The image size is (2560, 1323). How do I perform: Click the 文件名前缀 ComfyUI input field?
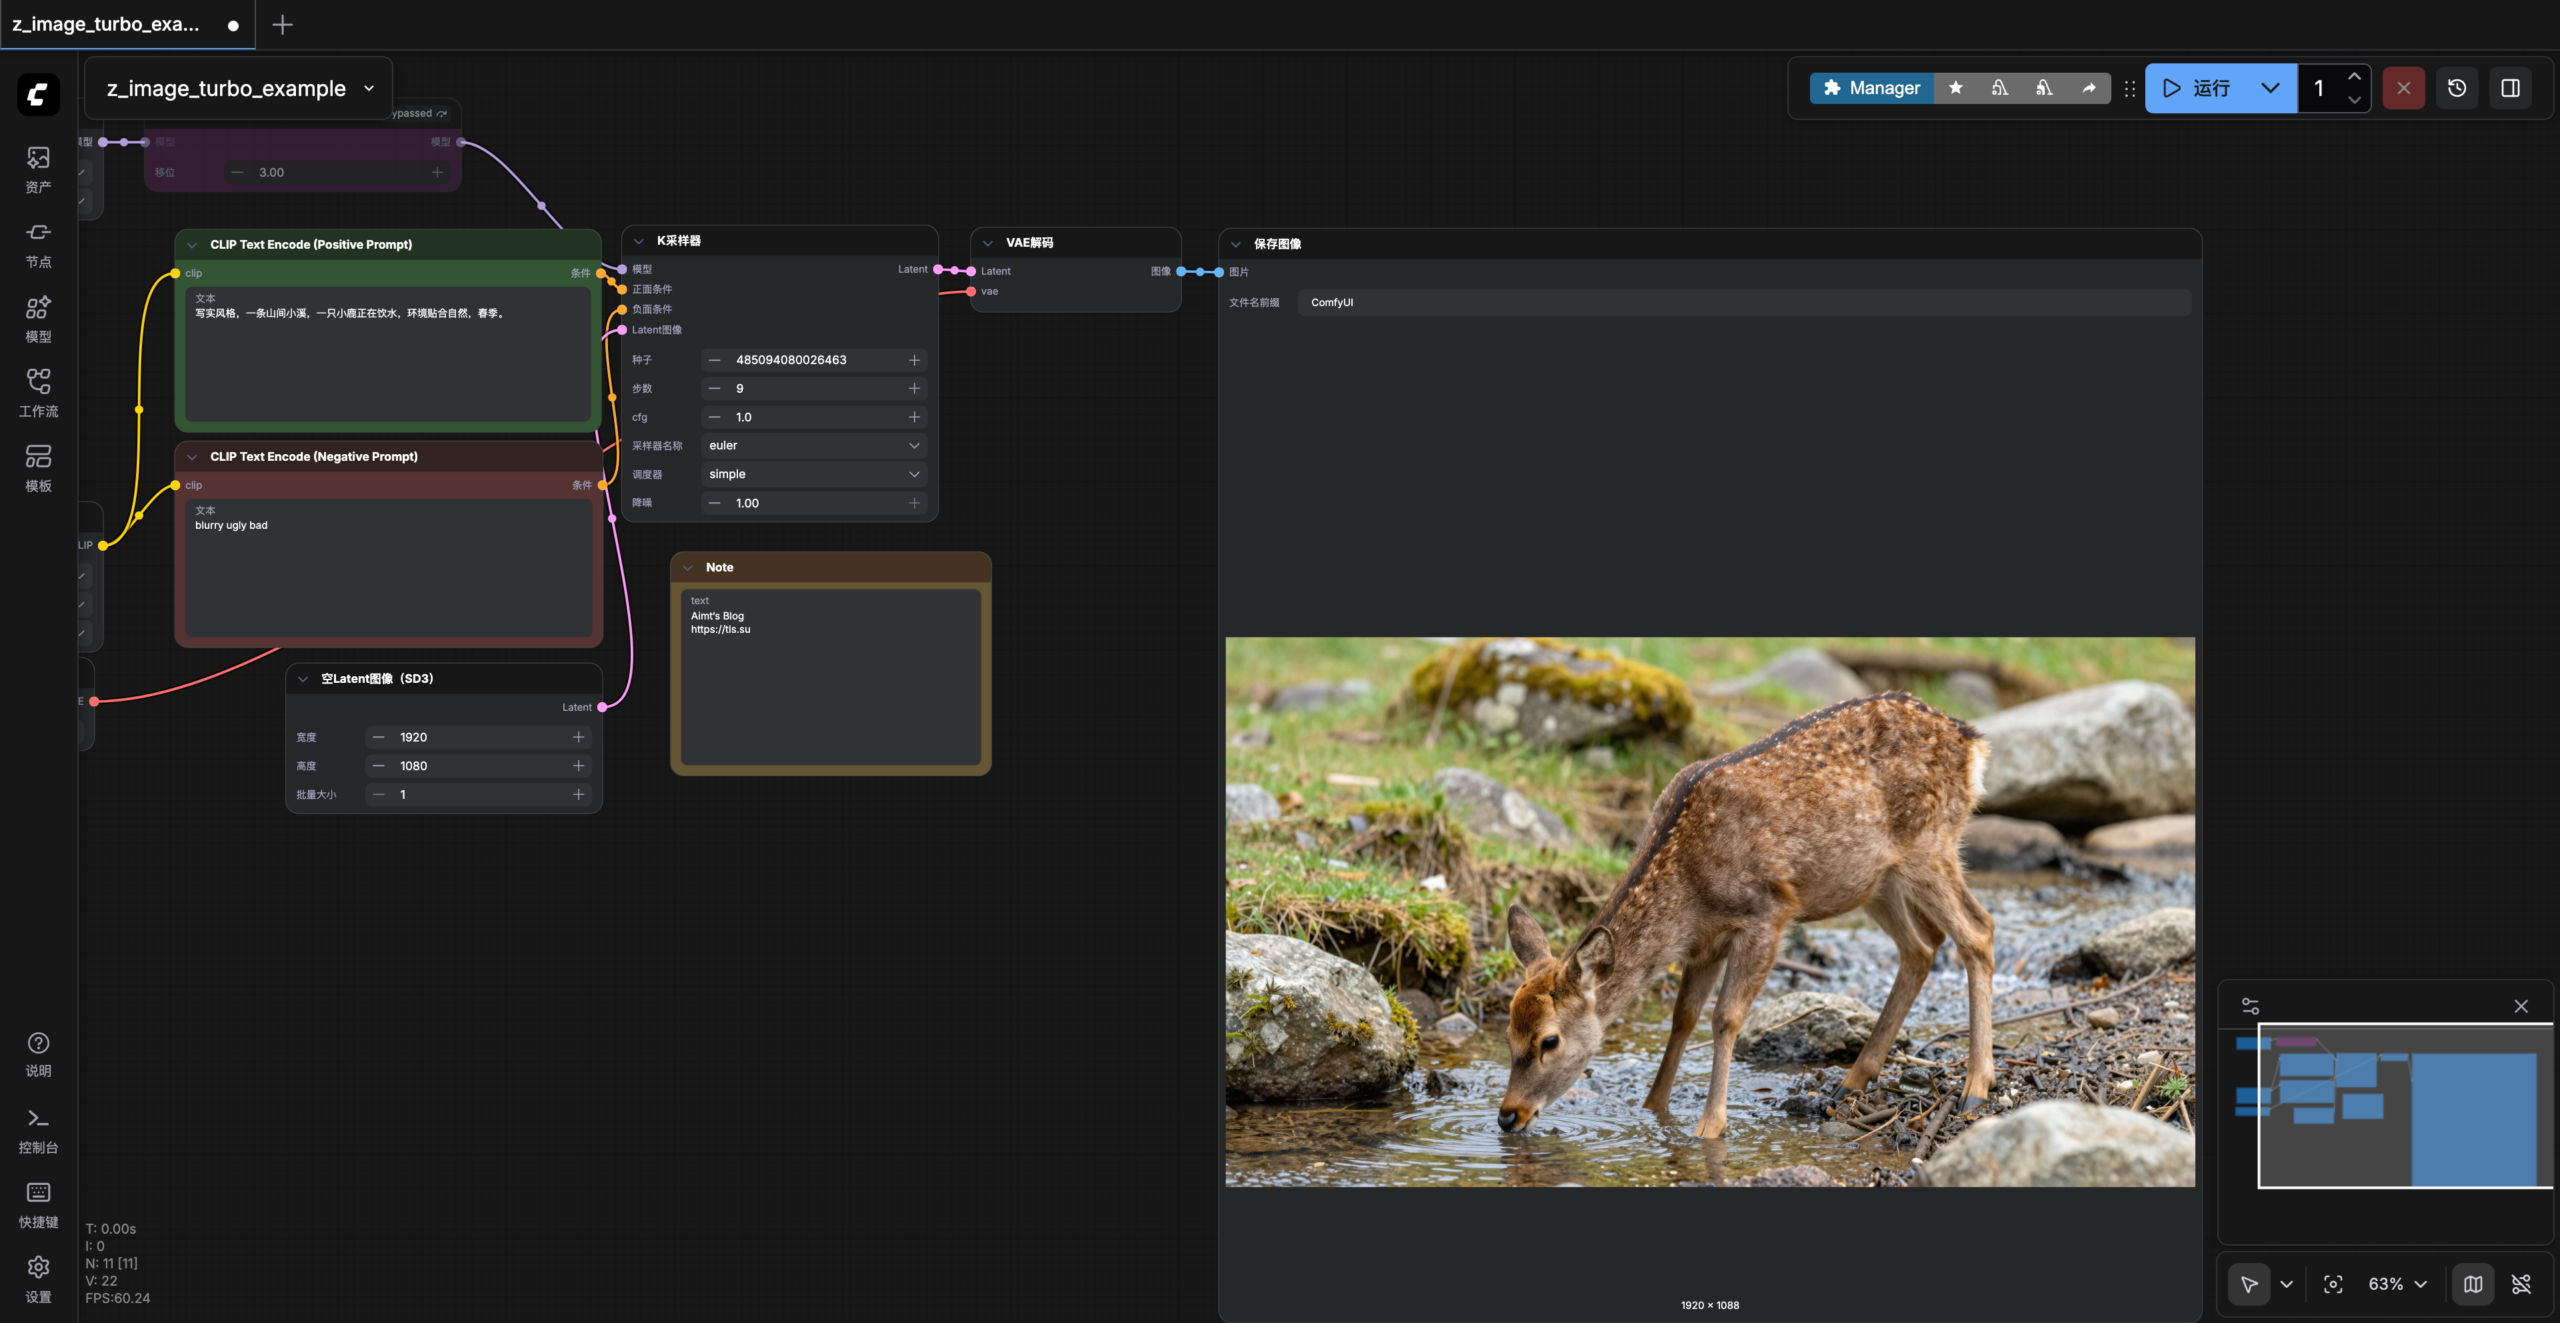click(x=1742, y=302)
